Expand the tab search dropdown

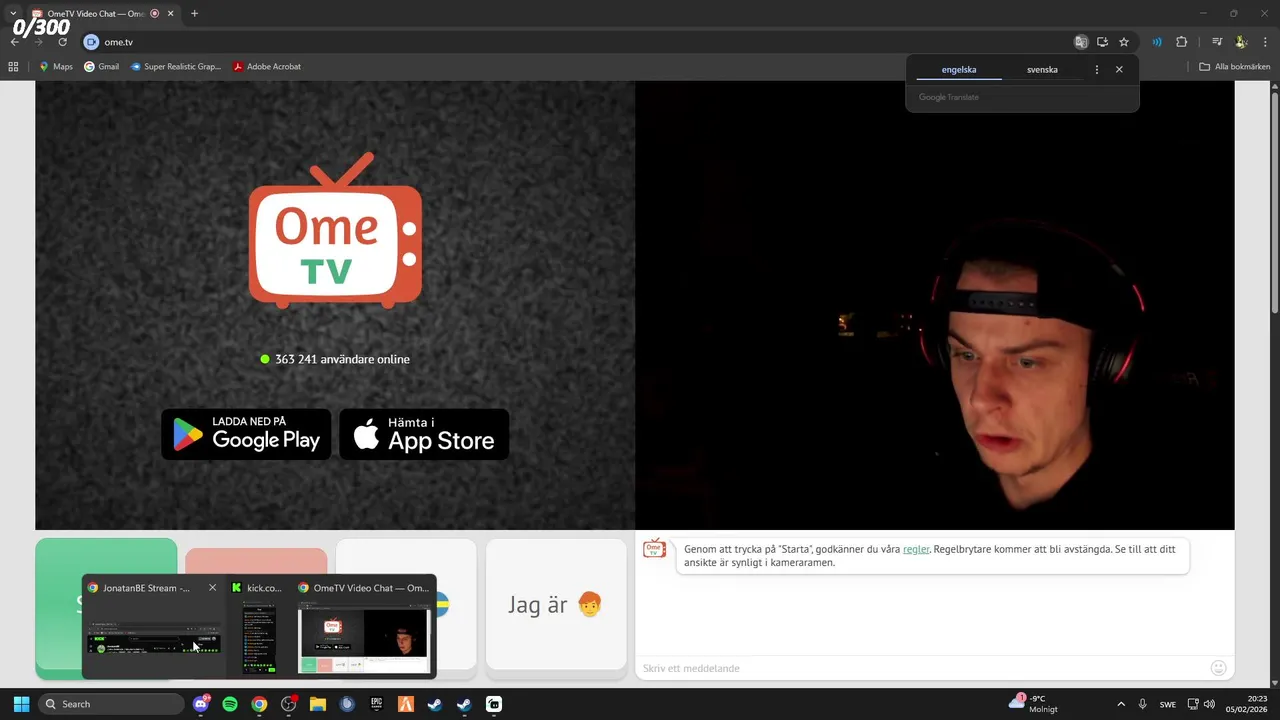point(13,13)
